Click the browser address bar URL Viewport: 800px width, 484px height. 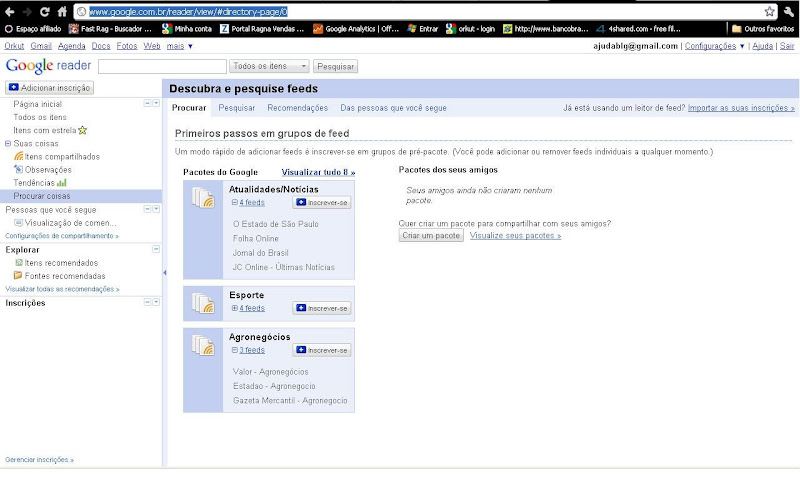pyautogui.click(x=188, y=11)
